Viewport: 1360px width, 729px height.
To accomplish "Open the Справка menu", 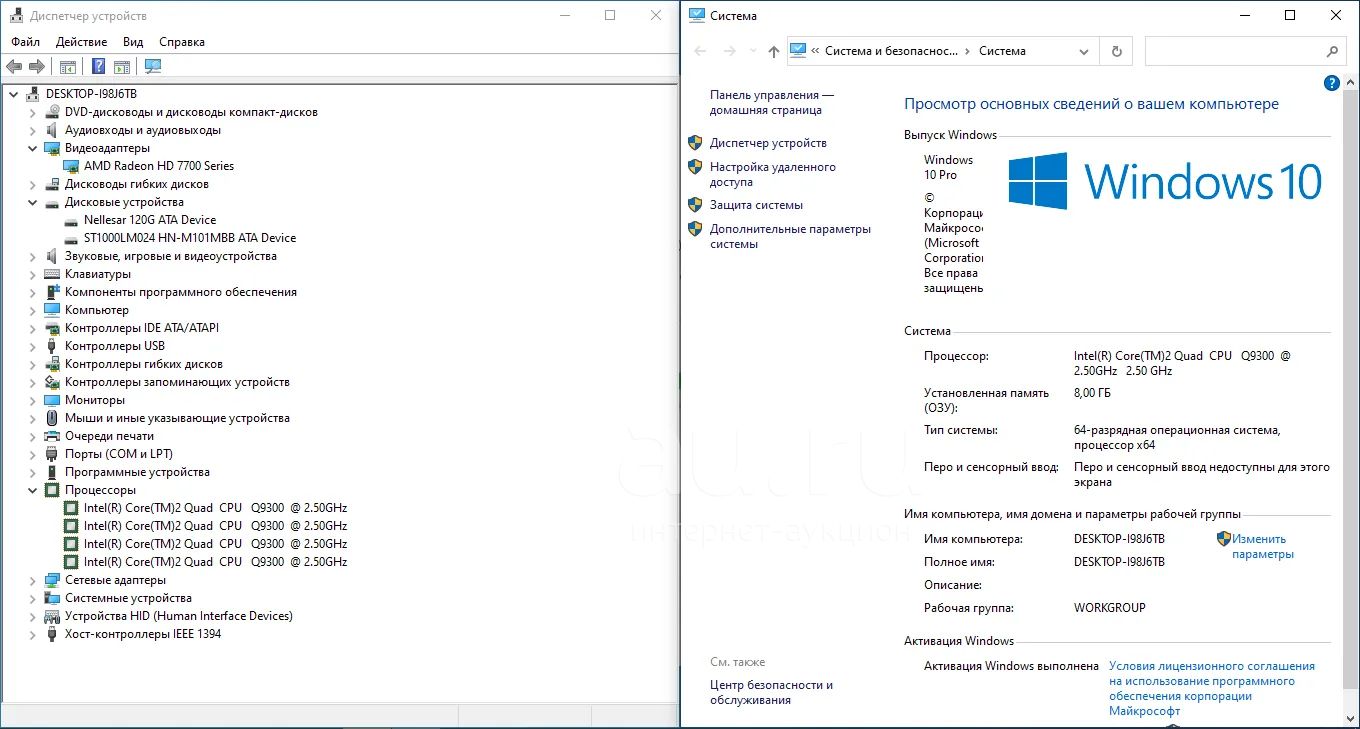I will coord(182,42).
